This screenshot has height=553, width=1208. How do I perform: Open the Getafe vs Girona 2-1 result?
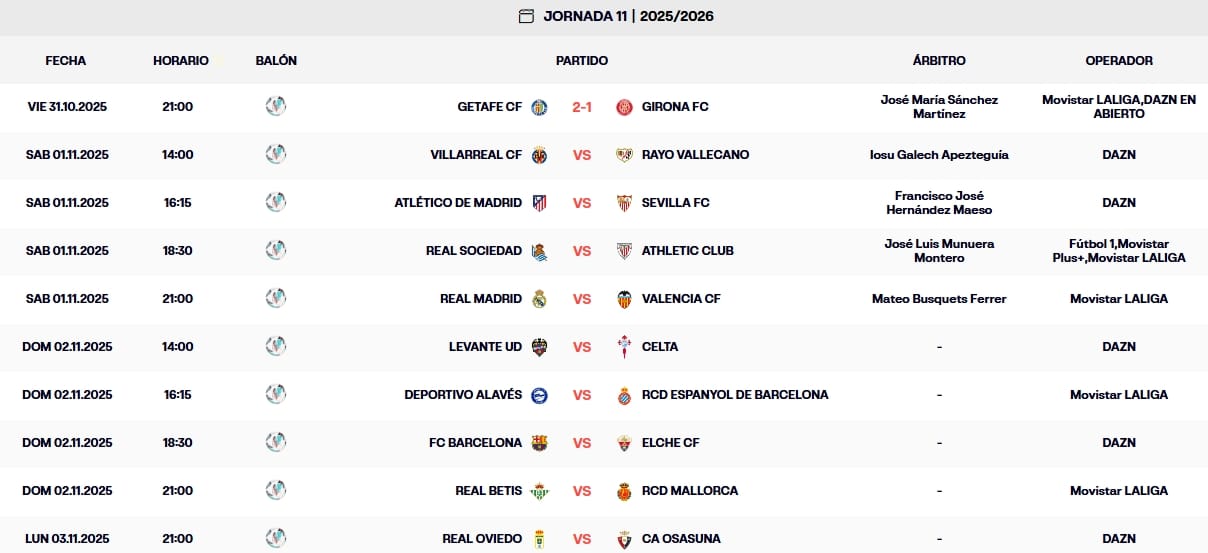pyautogui.click(x=582, y=107)
